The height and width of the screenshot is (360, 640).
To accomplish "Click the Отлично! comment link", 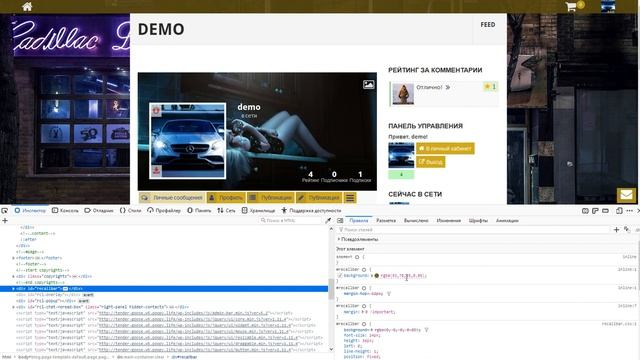I will [429, 87].
